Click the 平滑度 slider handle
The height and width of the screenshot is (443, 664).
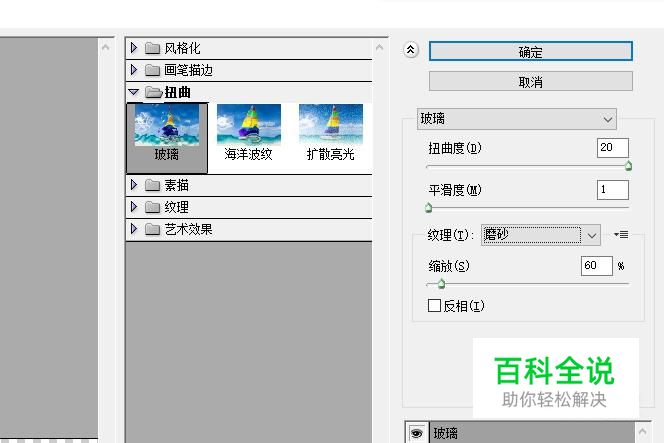click(429, 208)
